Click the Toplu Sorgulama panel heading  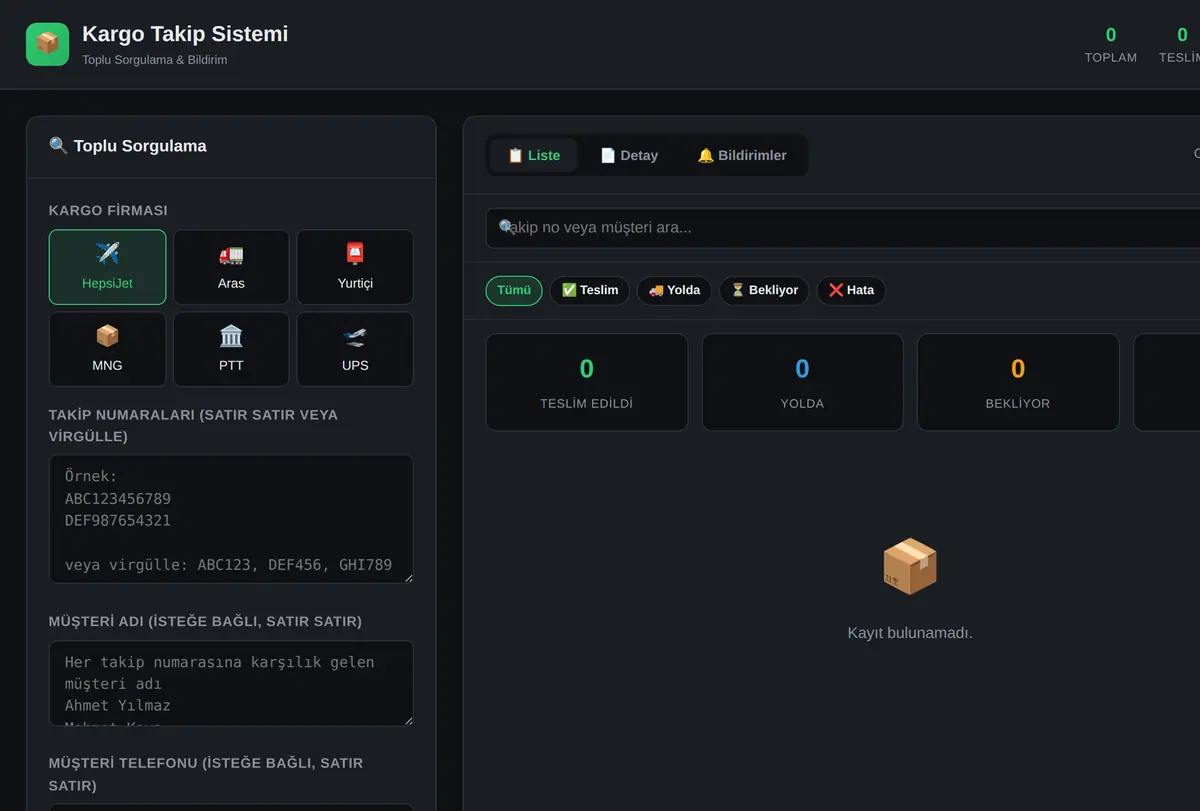pos(128,146)
